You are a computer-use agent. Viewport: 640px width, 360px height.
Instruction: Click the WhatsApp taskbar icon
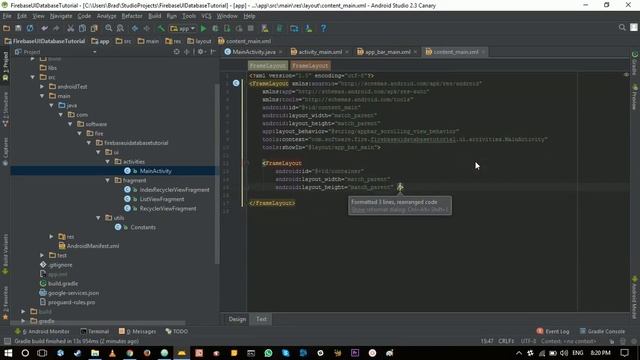pos(268,353)
